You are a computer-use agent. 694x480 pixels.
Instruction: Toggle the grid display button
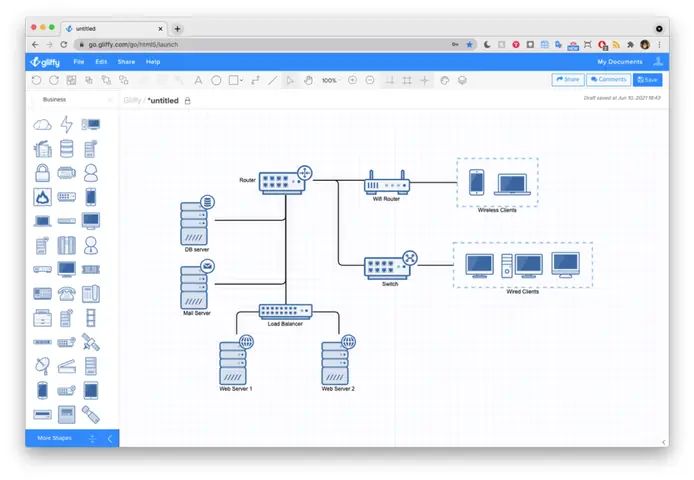coord(407,80)
